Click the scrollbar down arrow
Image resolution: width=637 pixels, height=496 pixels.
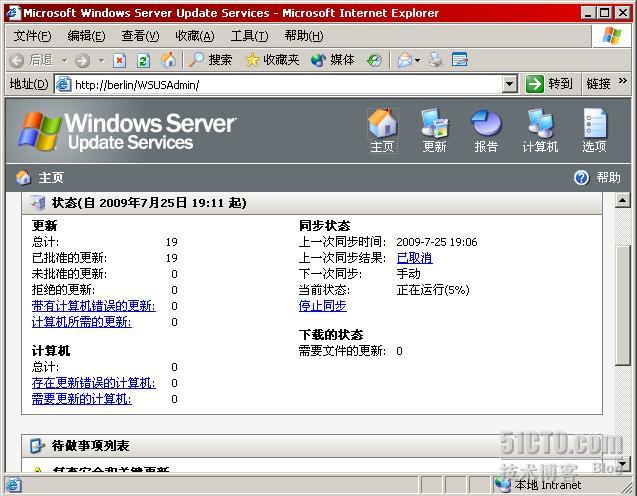click(622, 464)
